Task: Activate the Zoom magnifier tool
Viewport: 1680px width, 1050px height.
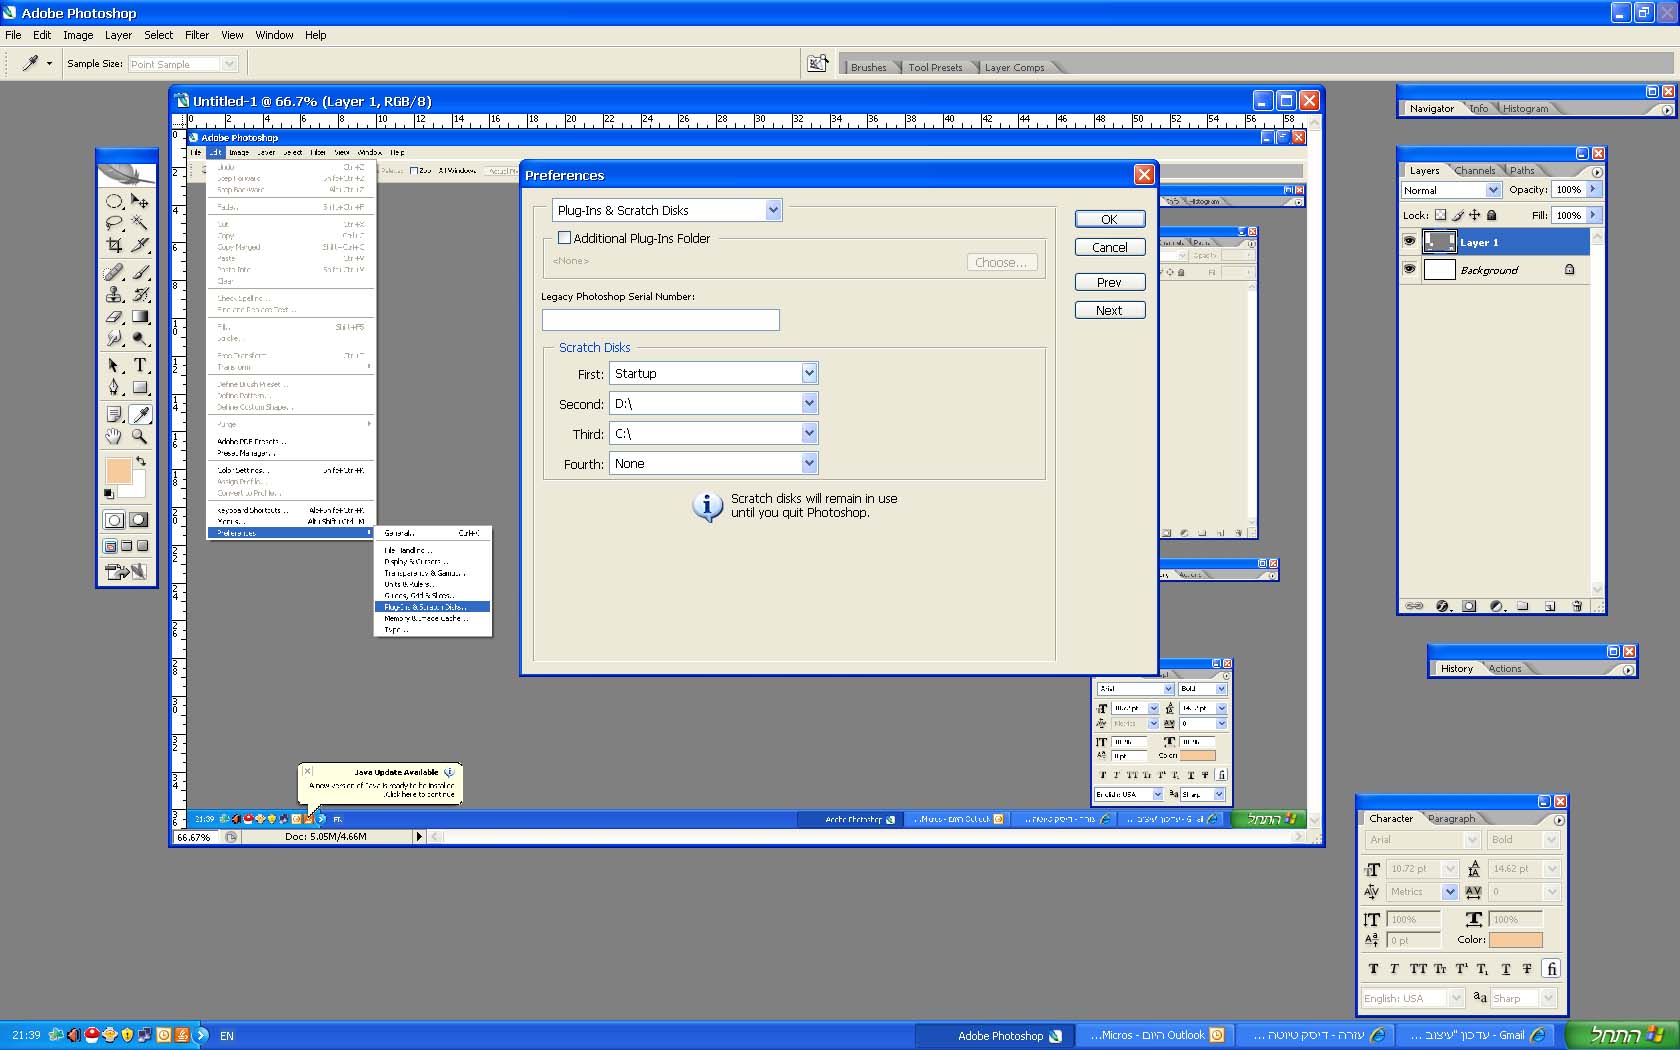Action: [140, 436]
